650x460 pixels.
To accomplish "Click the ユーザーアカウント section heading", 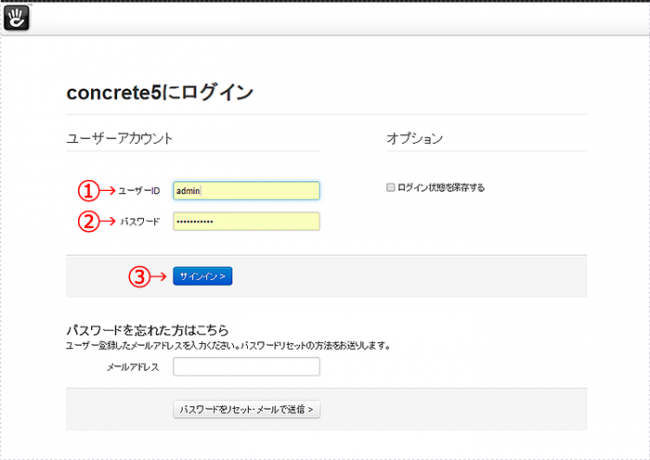I will [x=119, y=138].
